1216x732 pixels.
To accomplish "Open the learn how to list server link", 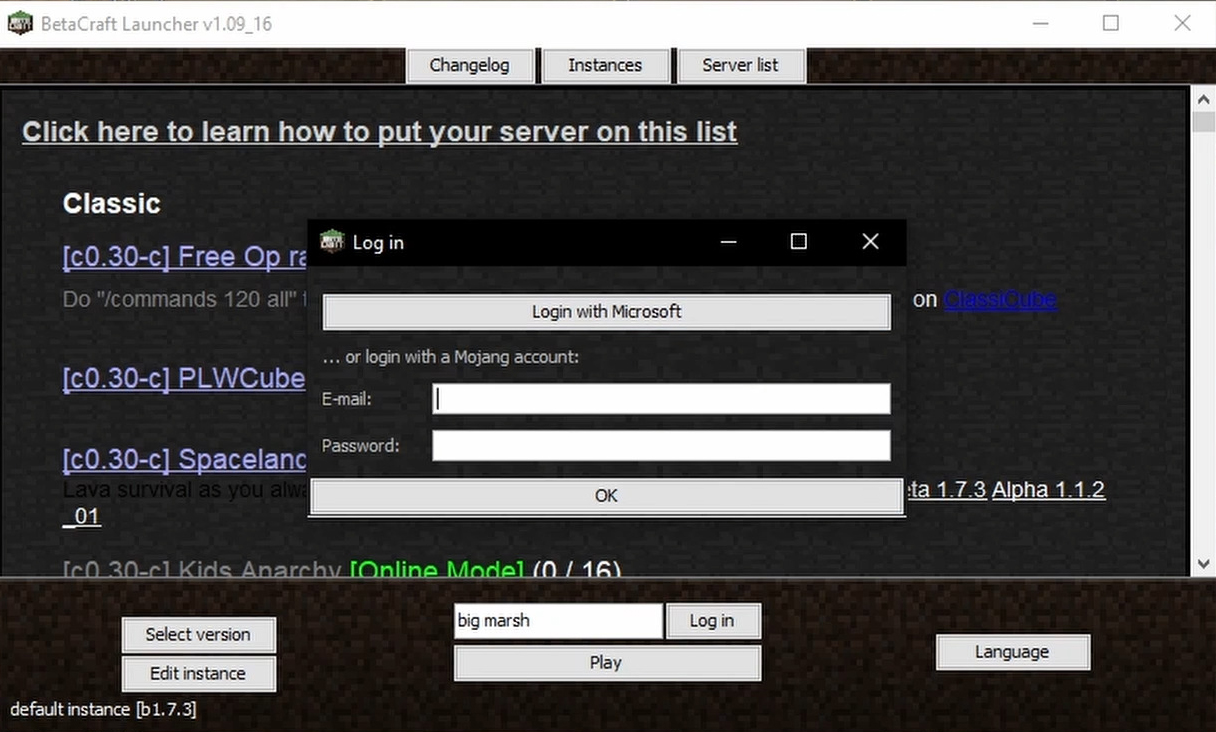I will pyautogui.click(x=379, y=132).
